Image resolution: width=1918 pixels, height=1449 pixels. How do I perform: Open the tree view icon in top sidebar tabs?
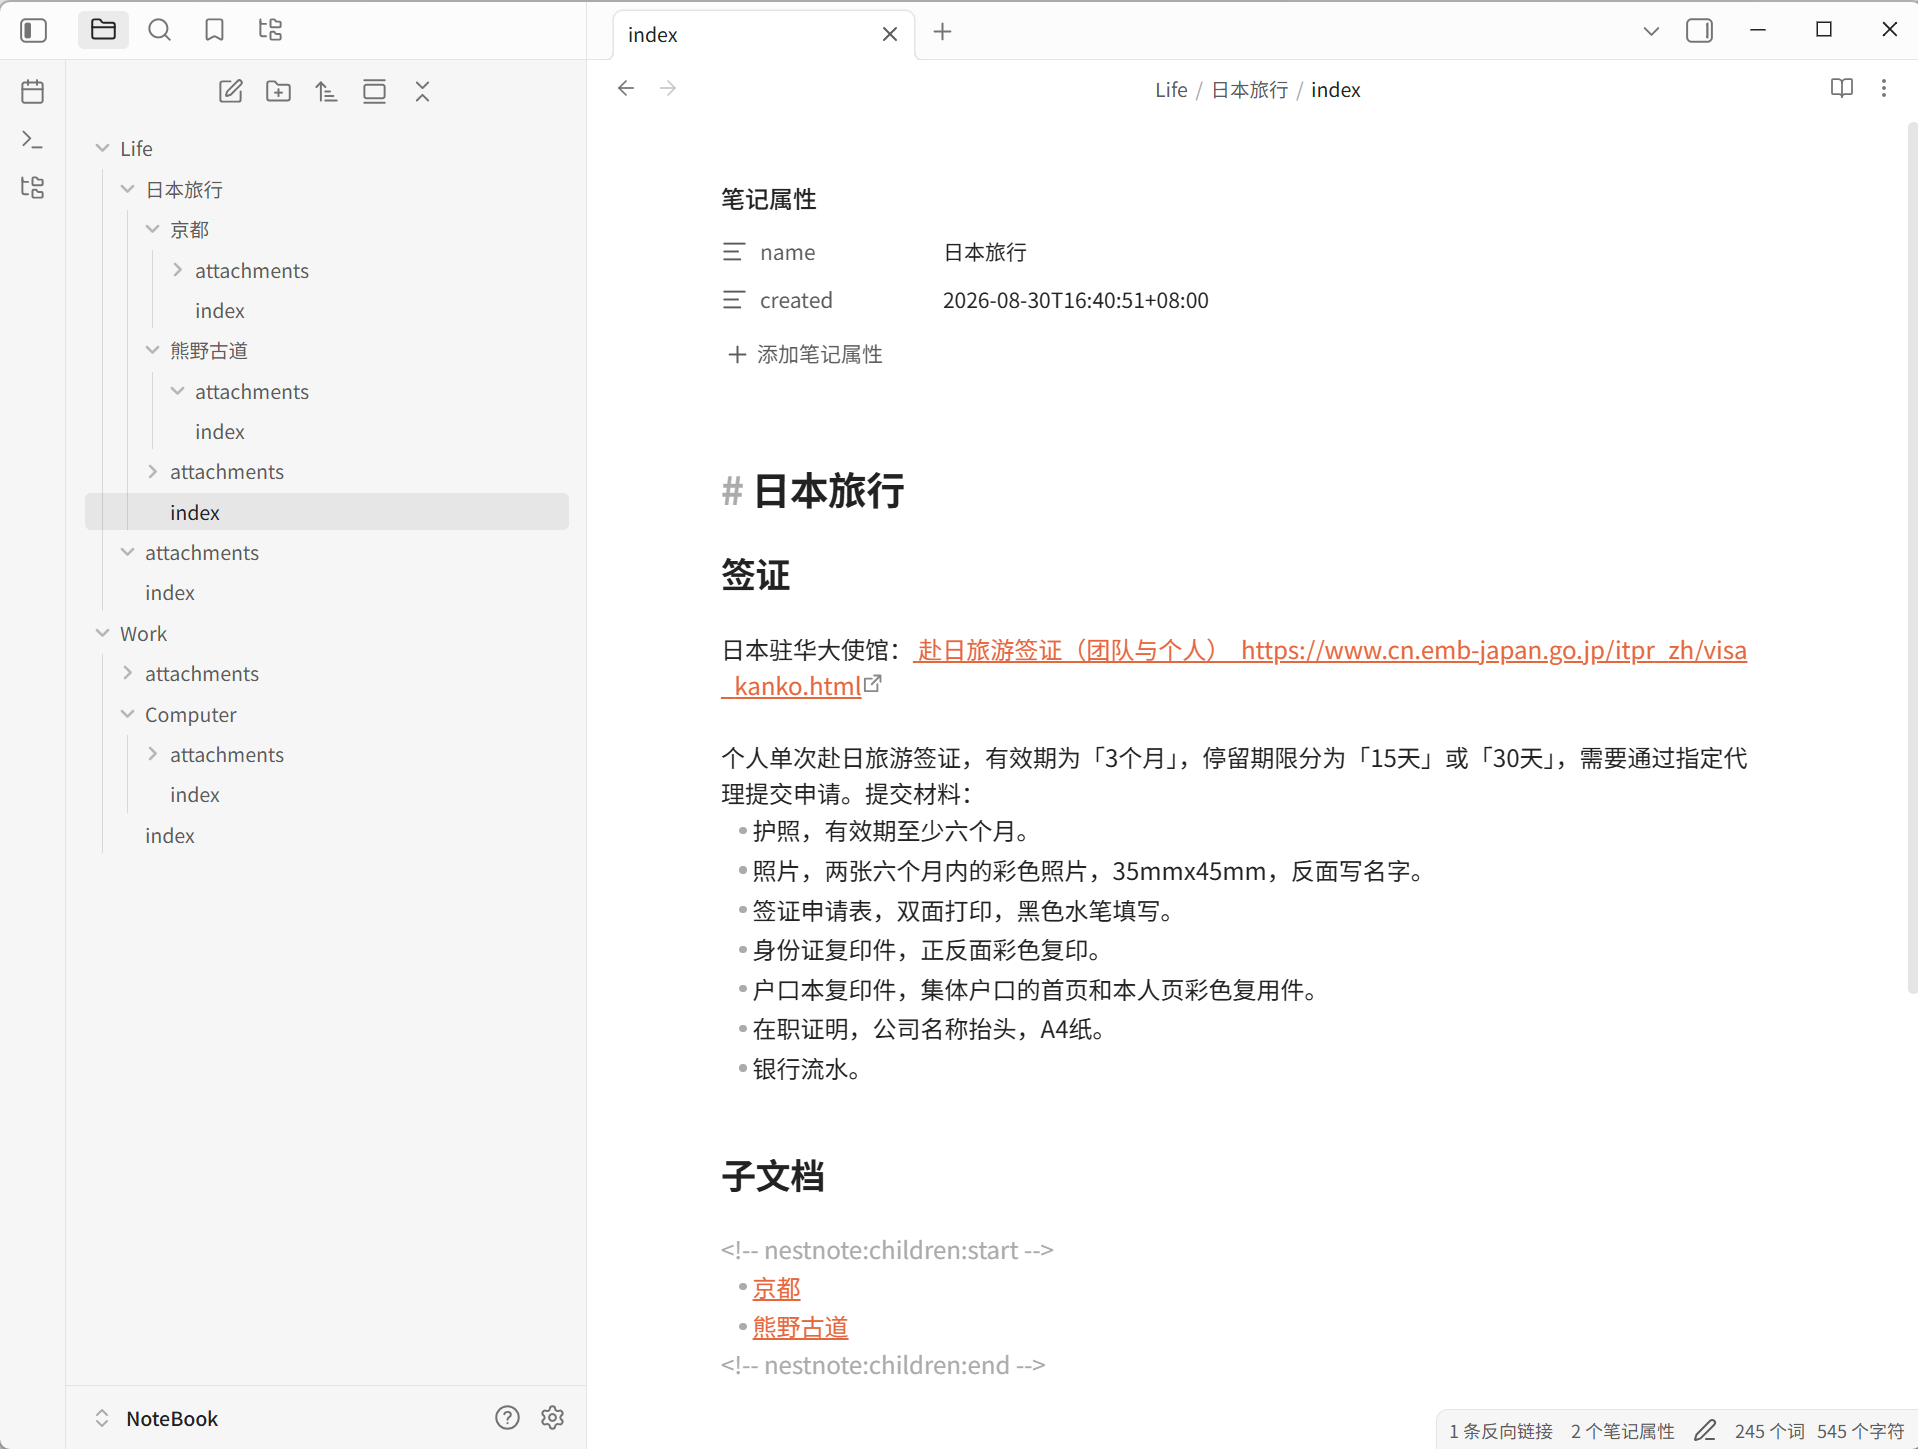[x=270, y=30]
